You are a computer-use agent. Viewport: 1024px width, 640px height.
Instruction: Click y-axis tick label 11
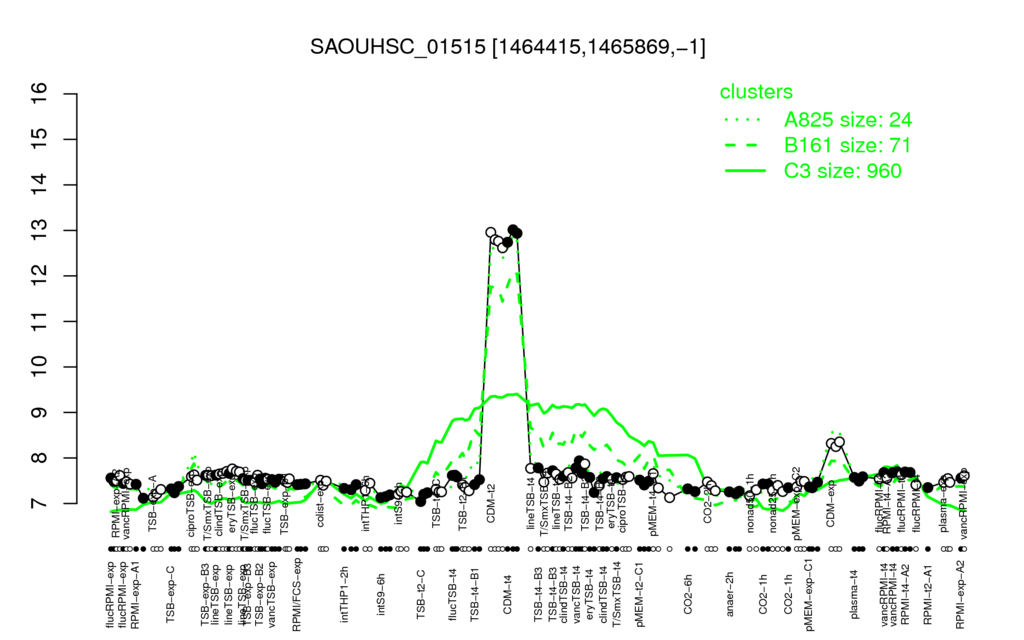[x=40, y=321]
